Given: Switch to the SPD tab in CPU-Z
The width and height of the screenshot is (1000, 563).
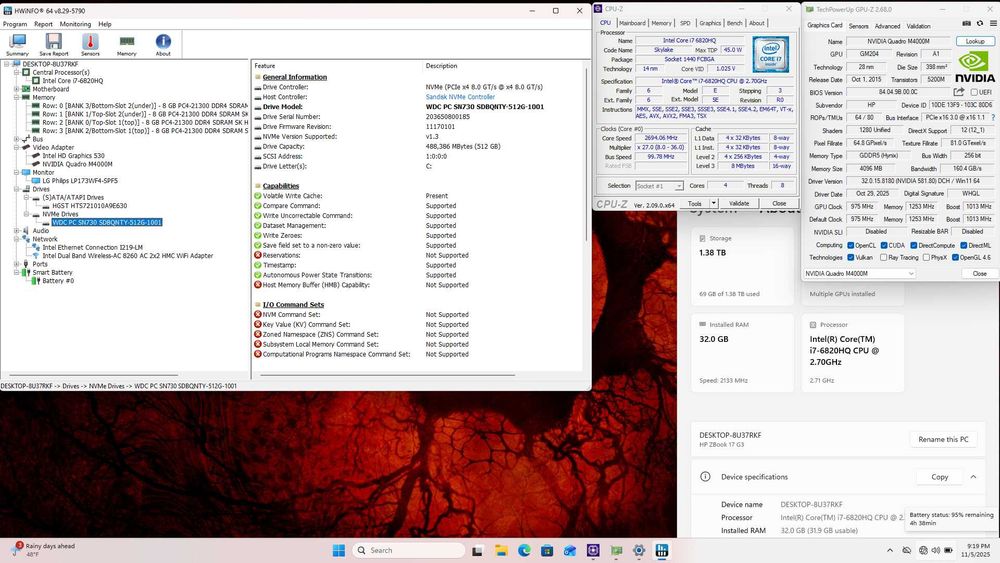Looking at the screenshot, I should [x=685, y=23].
